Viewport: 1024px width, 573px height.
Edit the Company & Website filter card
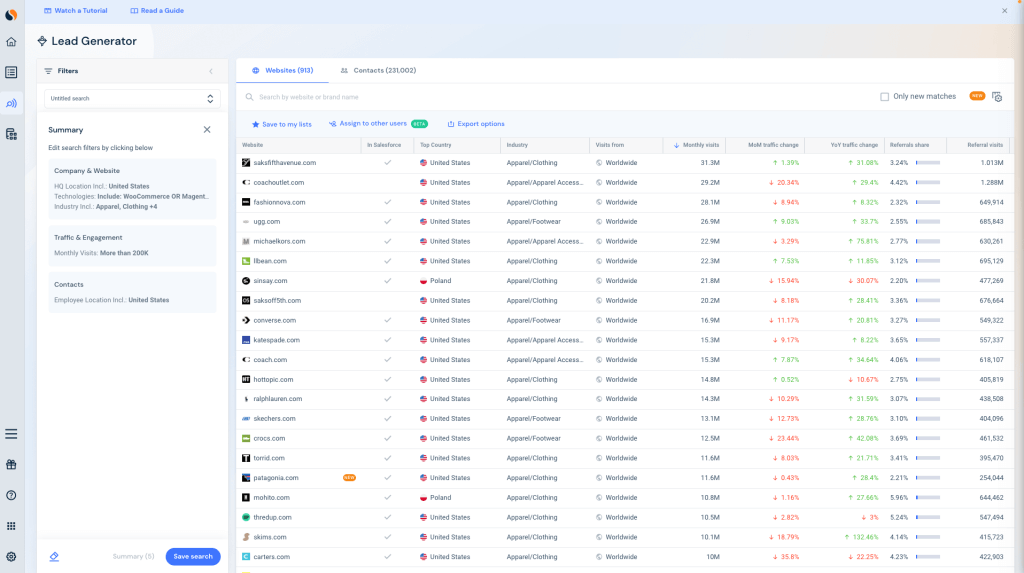pos(132,188)
